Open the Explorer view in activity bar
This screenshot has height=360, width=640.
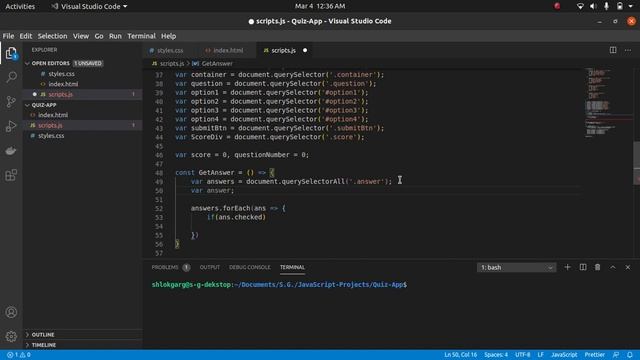coord(11,53)
